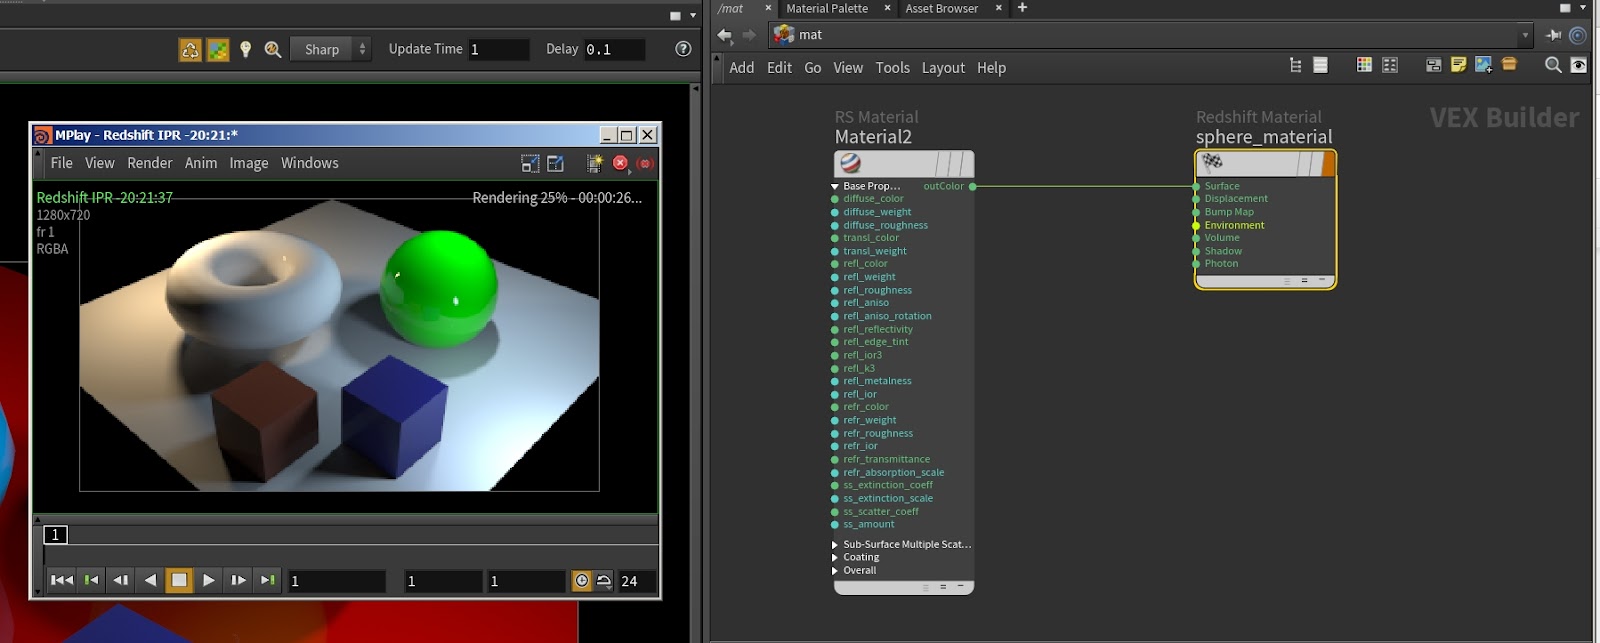Click the highlighted stop playback button
The height and width of the screenshot is (643, 1600).
[179, 580]
